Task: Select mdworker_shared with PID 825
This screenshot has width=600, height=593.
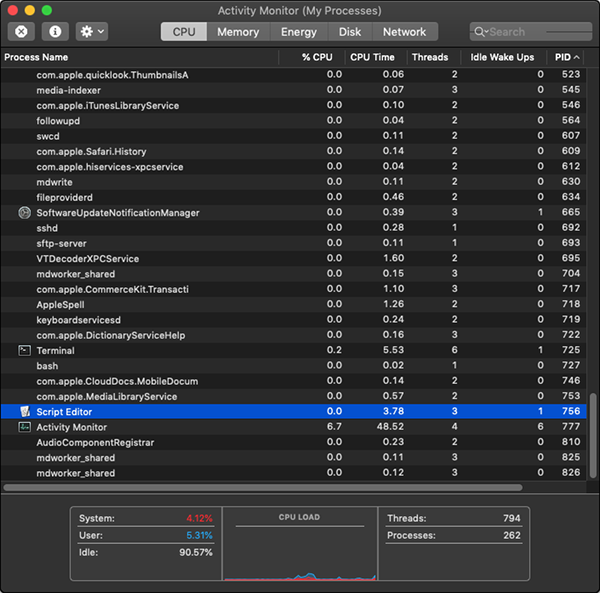Action: [x=293, y=457]
